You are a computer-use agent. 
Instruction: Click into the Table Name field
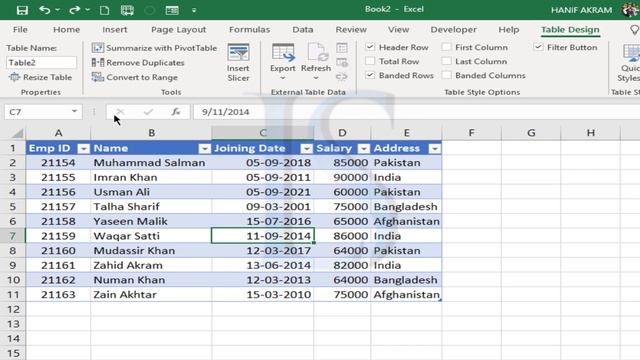[41, 62]
